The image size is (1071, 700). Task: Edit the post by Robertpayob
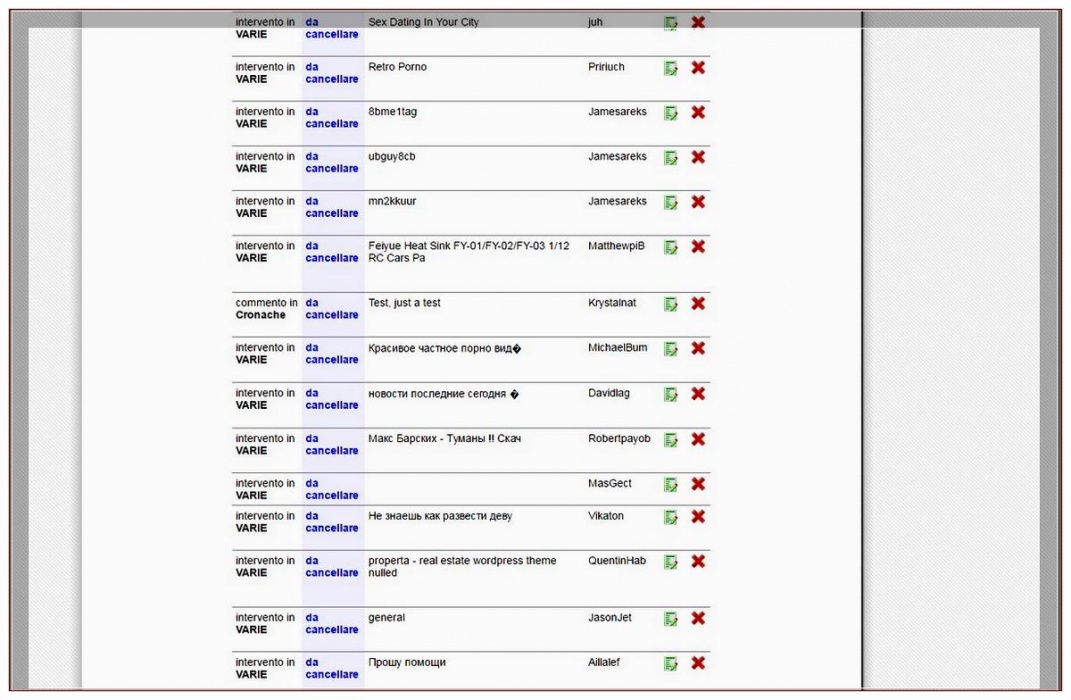click(671, 440)
